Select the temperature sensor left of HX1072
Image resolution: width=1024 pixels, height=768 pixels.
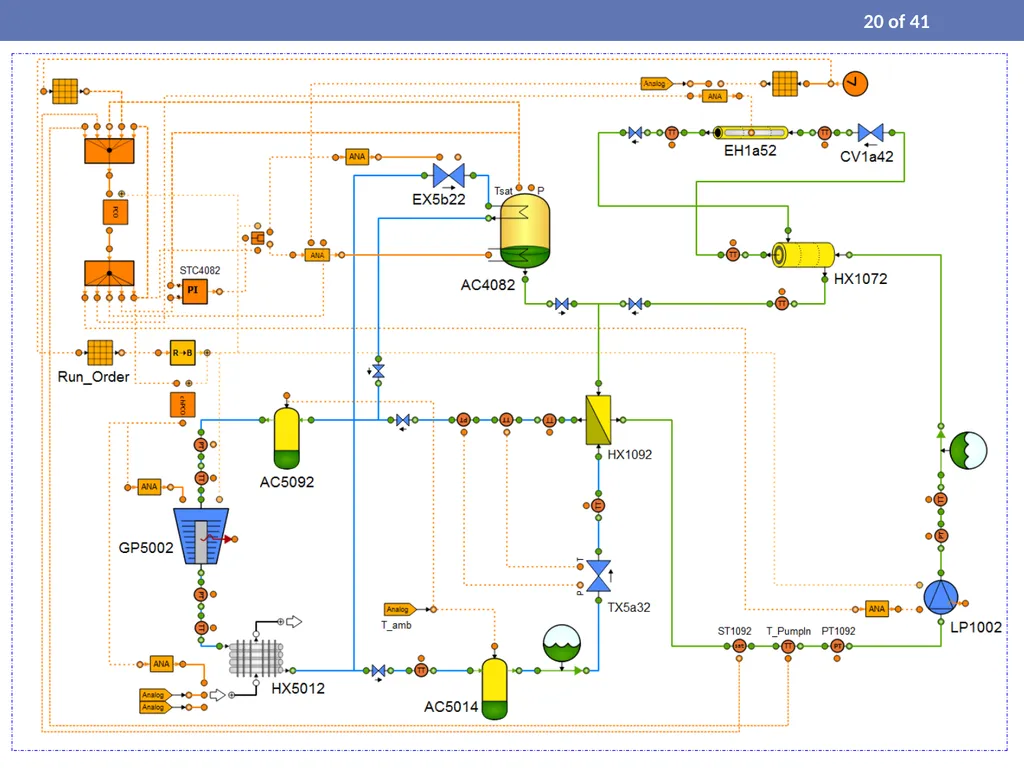click(x=733, y=255)
